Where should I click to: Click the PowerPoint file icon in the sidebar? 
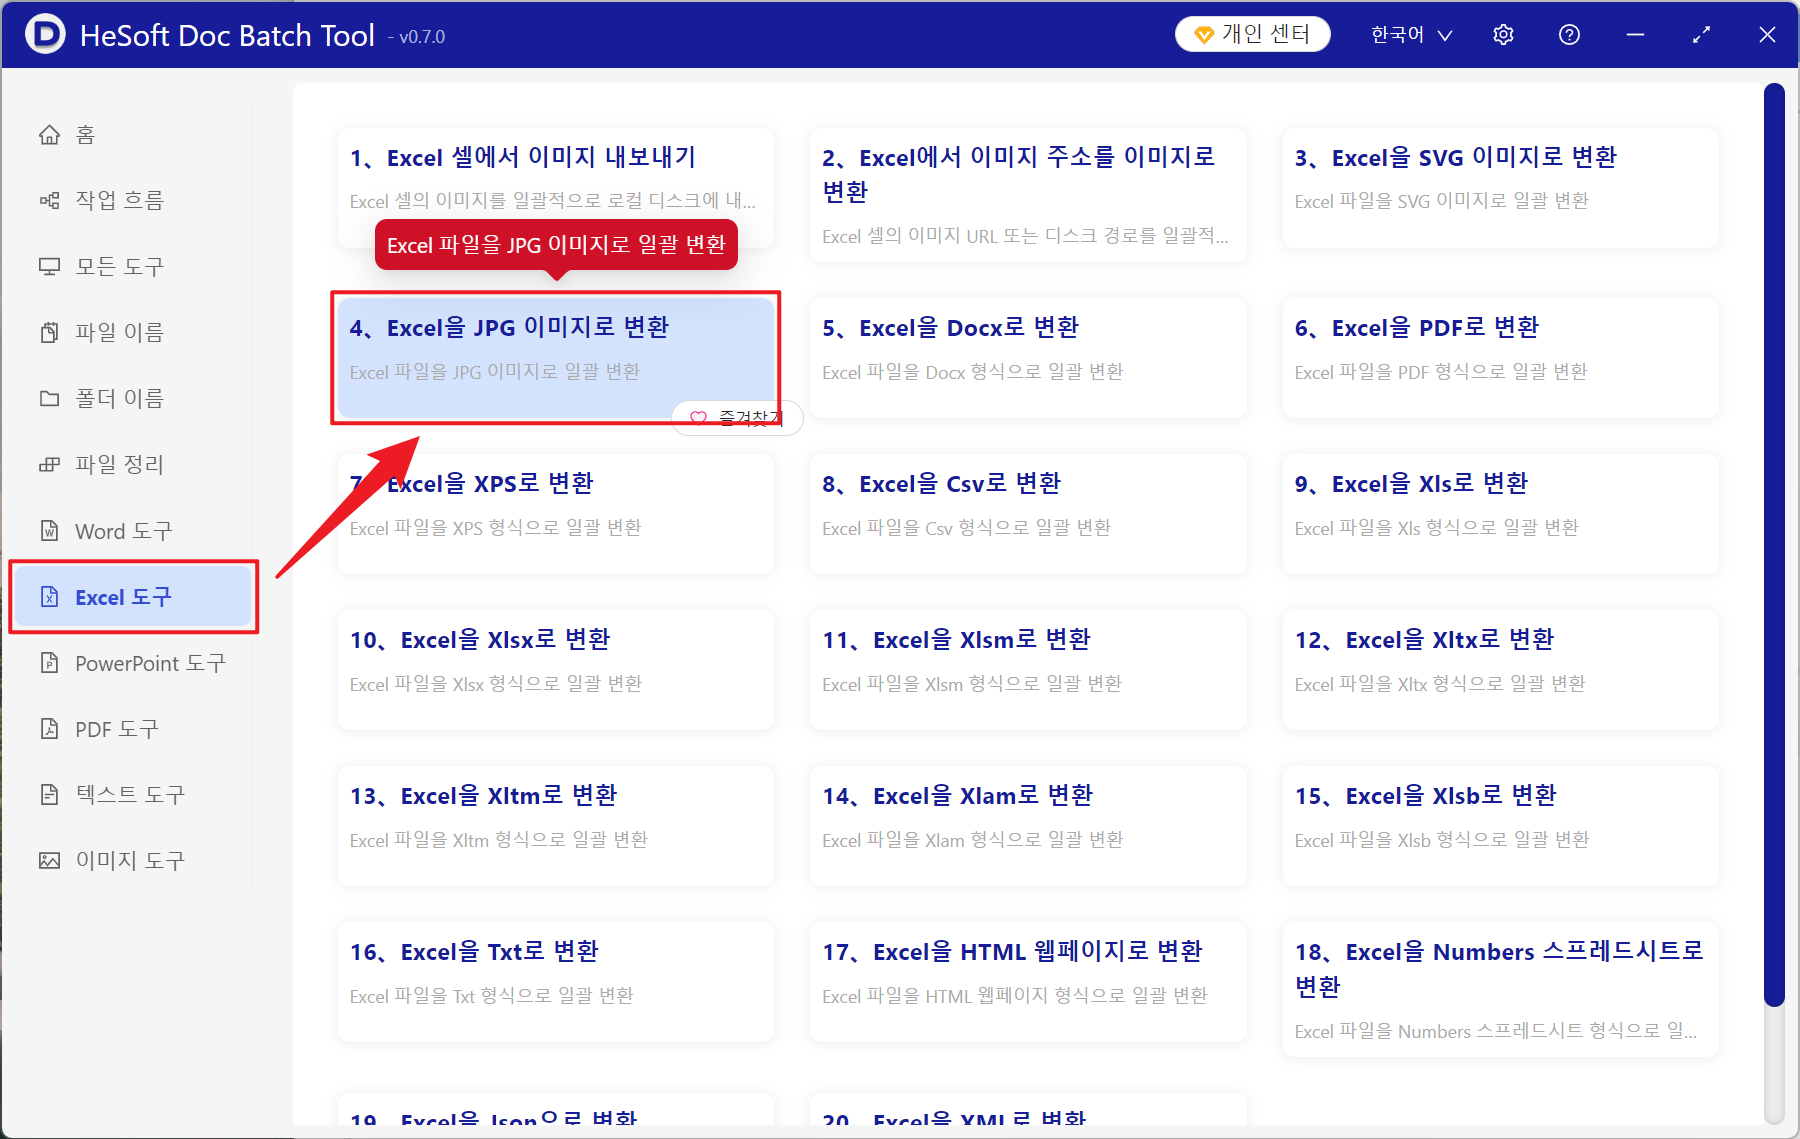pyautogui.click(x=49, y=662)
